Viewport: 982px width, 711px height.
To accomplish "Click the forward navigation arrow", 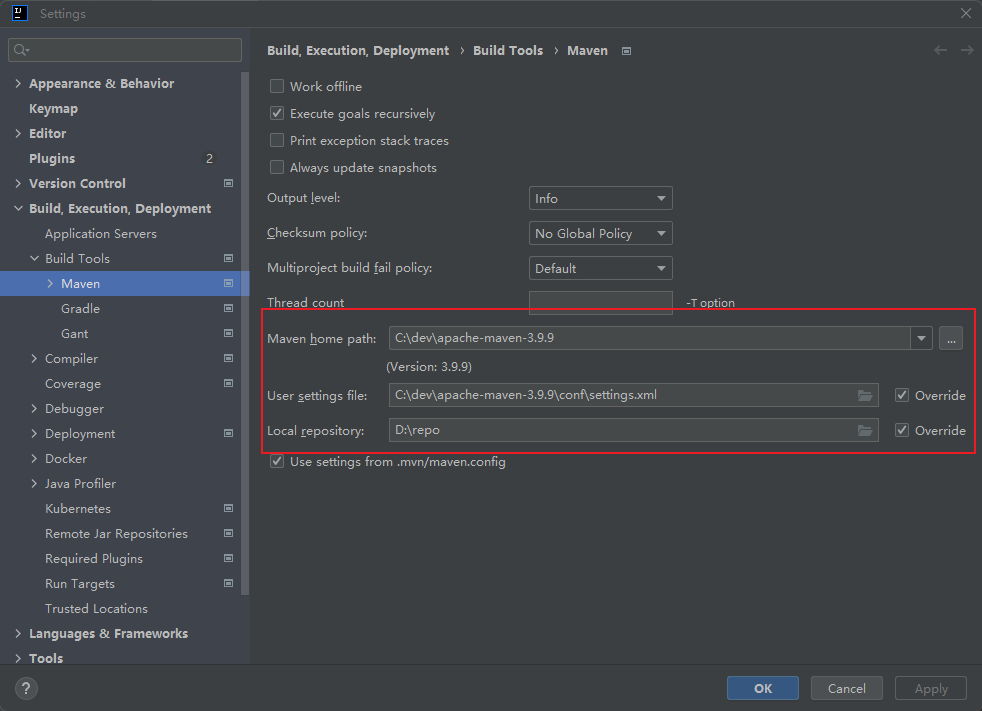I will pos(967,50).
